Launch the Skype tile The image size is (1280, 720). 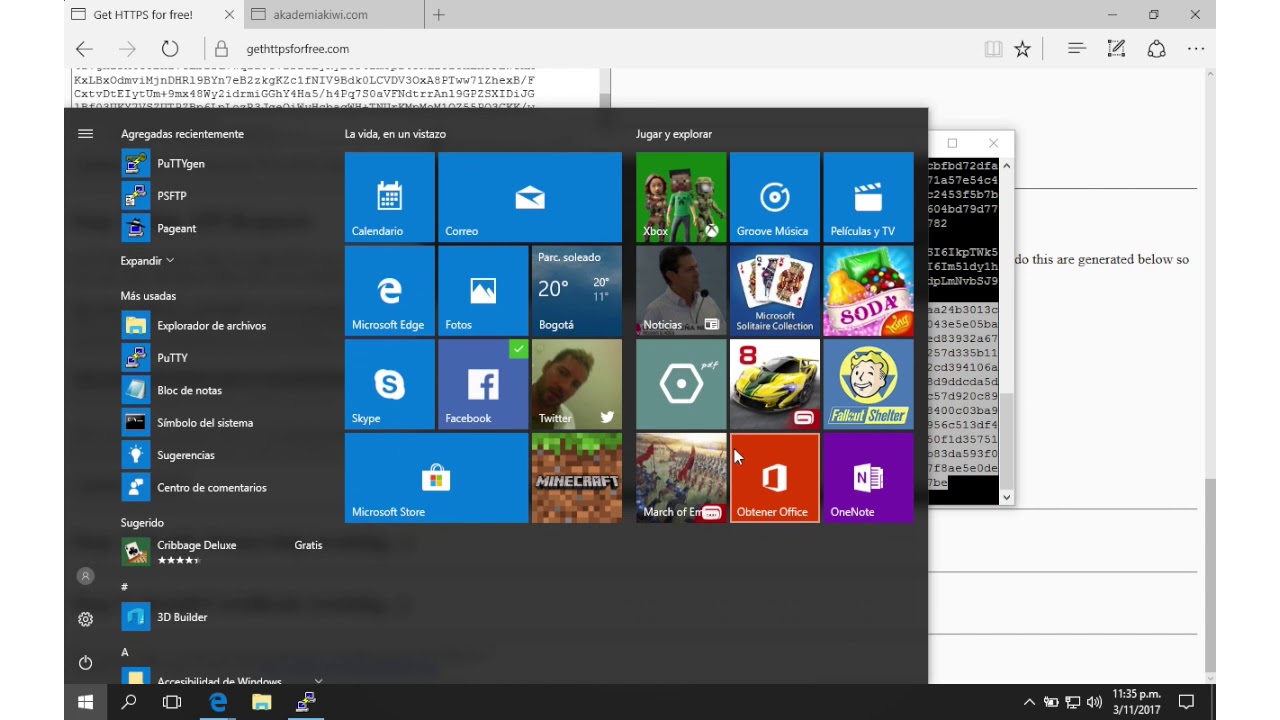389,385
